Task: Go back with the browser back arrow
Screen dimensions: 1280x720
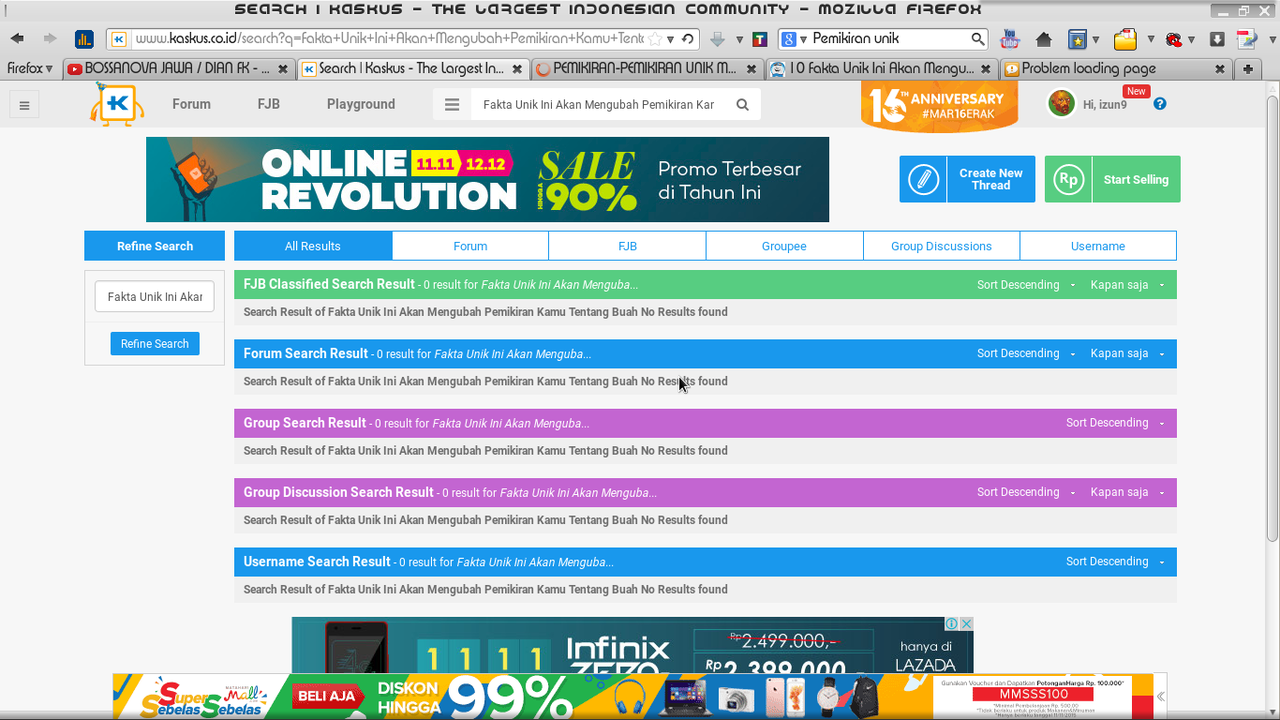Action: pos(17,39)
